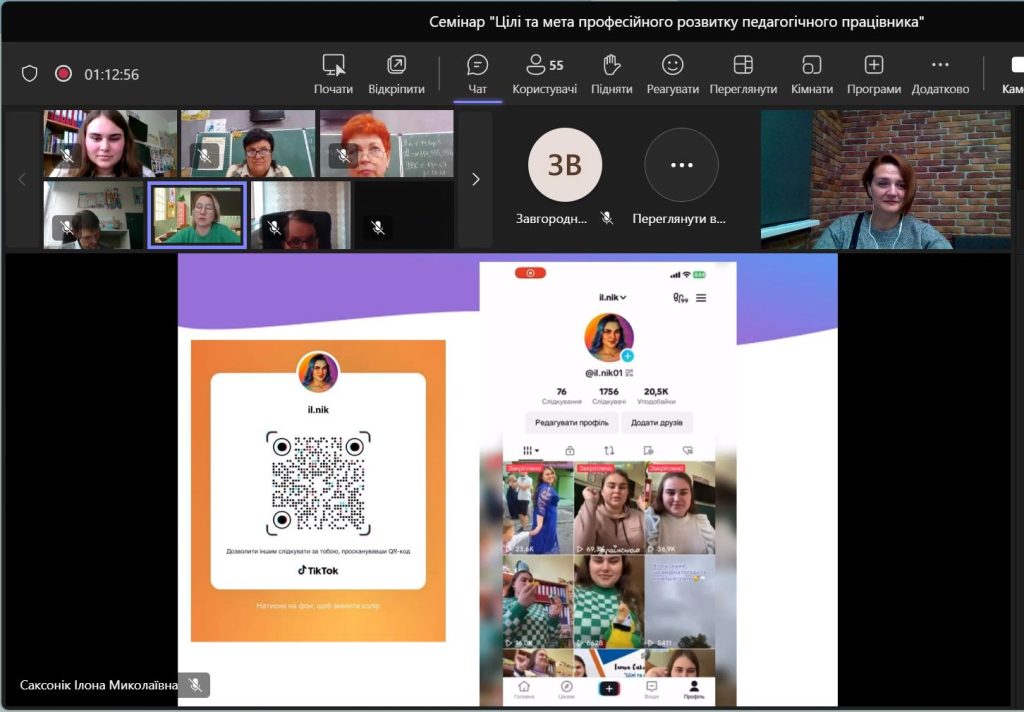The image size is (1024, 712).
Task: Open 76 Слідкування following count
Action: [x=562, y=396]
